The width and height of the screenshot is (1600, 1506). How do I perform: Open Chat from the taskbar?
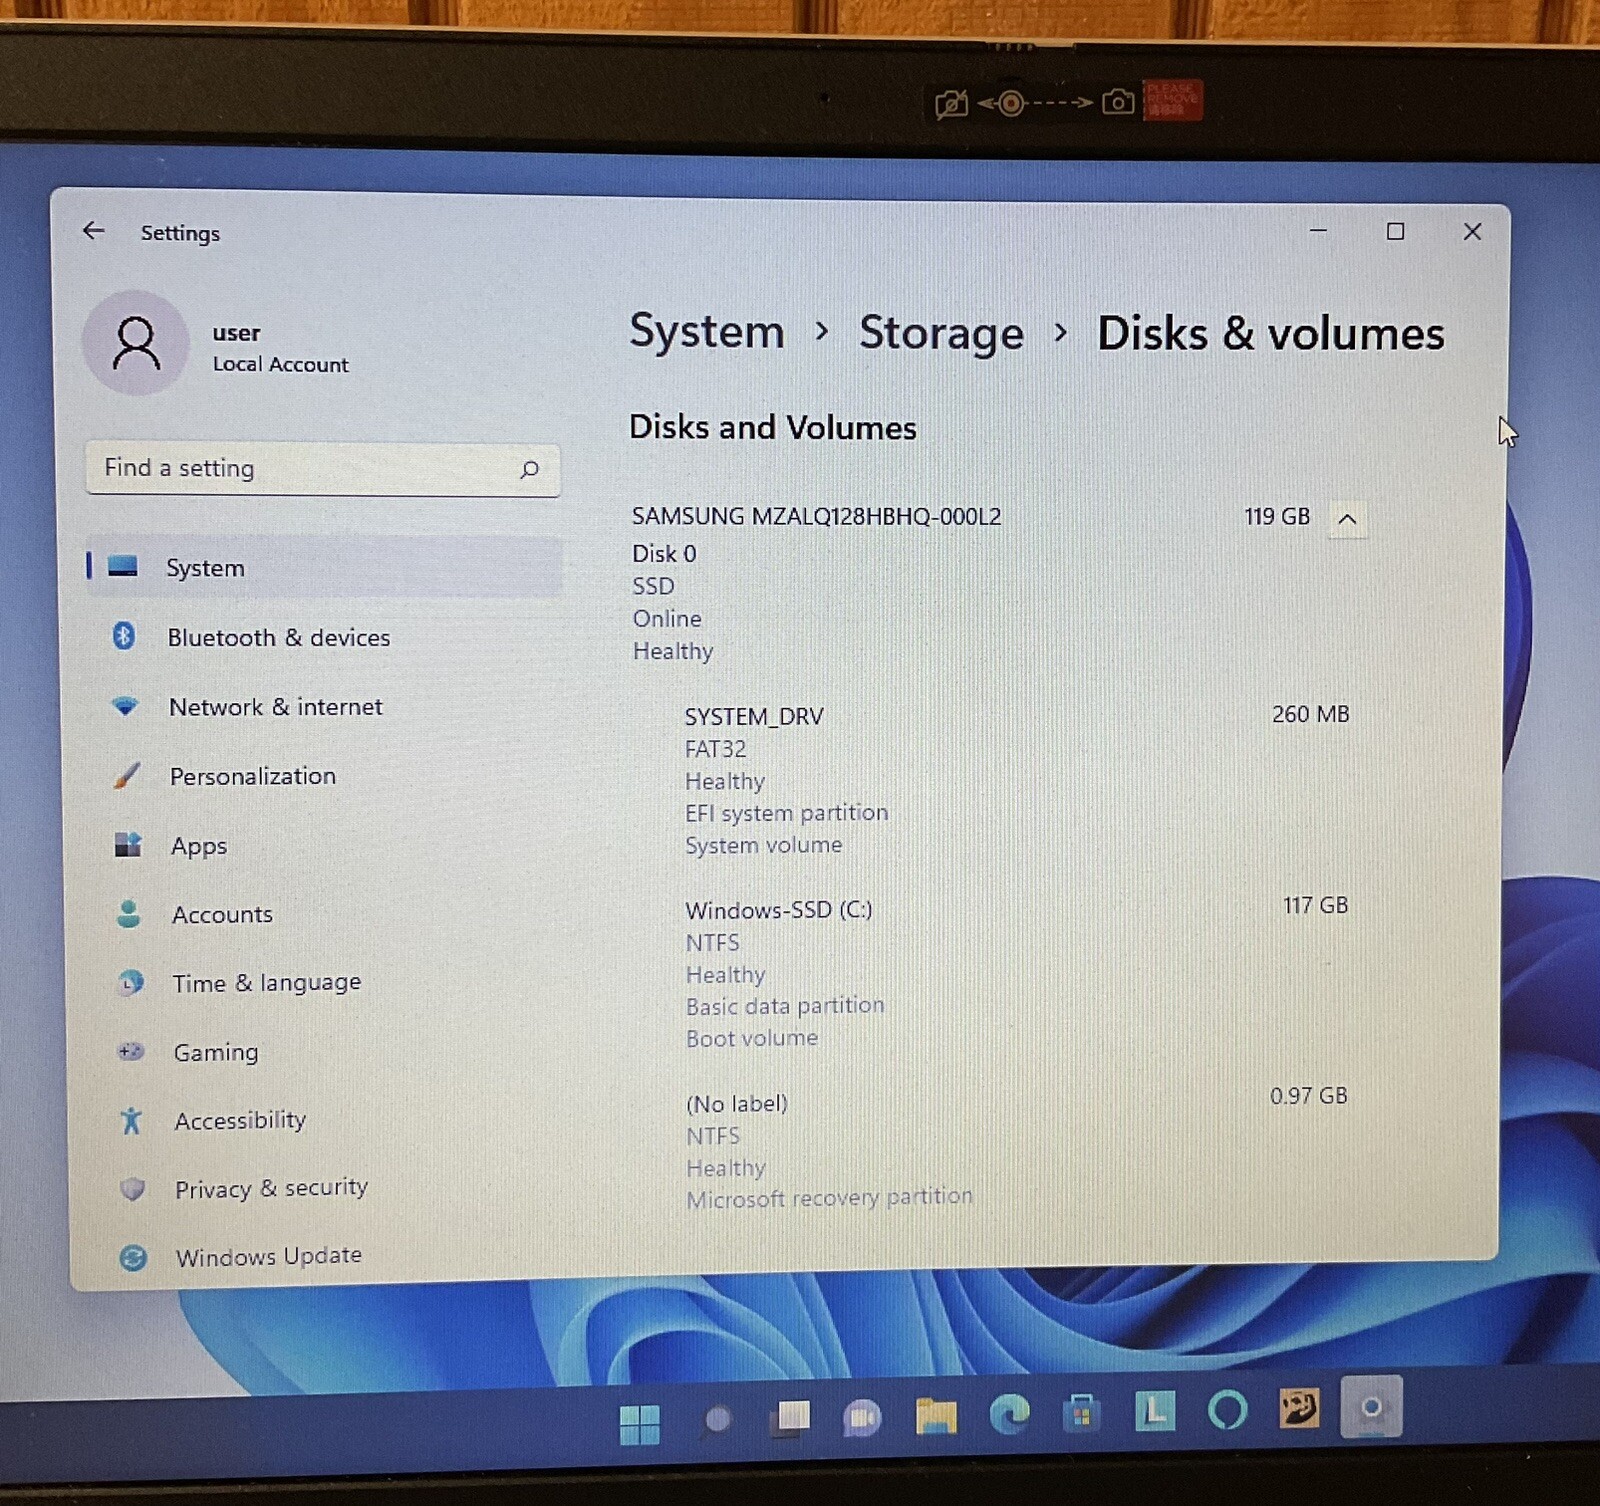point(862,1416)
